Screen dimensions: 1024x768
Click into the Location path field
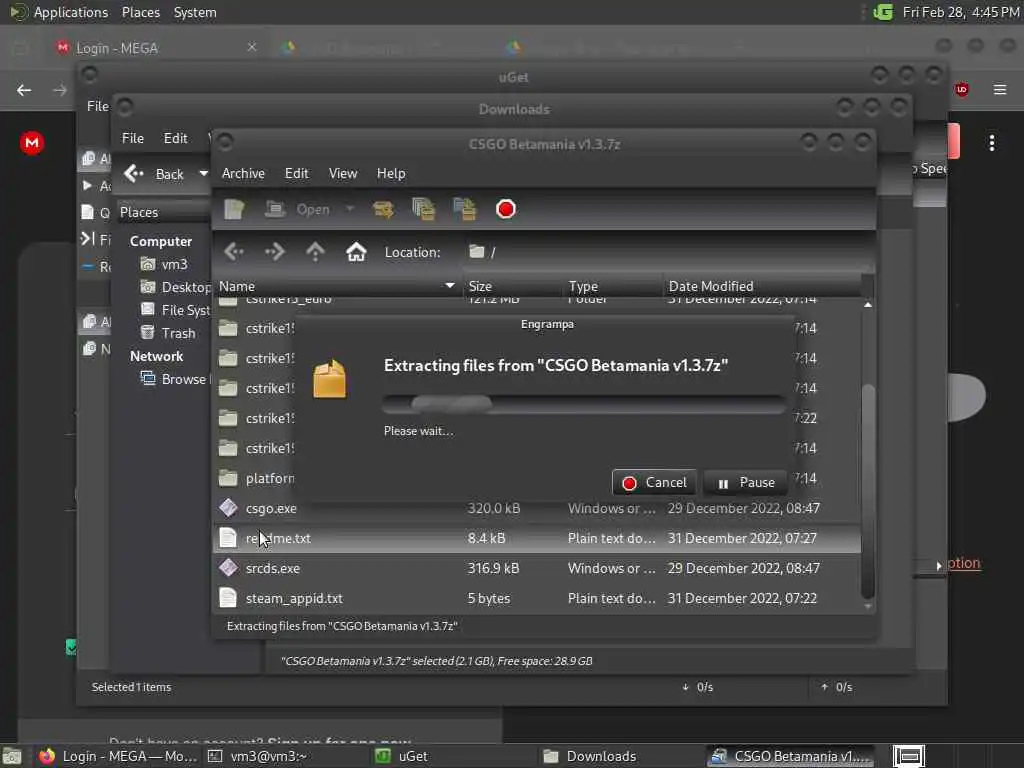click(x=667, y=252)
